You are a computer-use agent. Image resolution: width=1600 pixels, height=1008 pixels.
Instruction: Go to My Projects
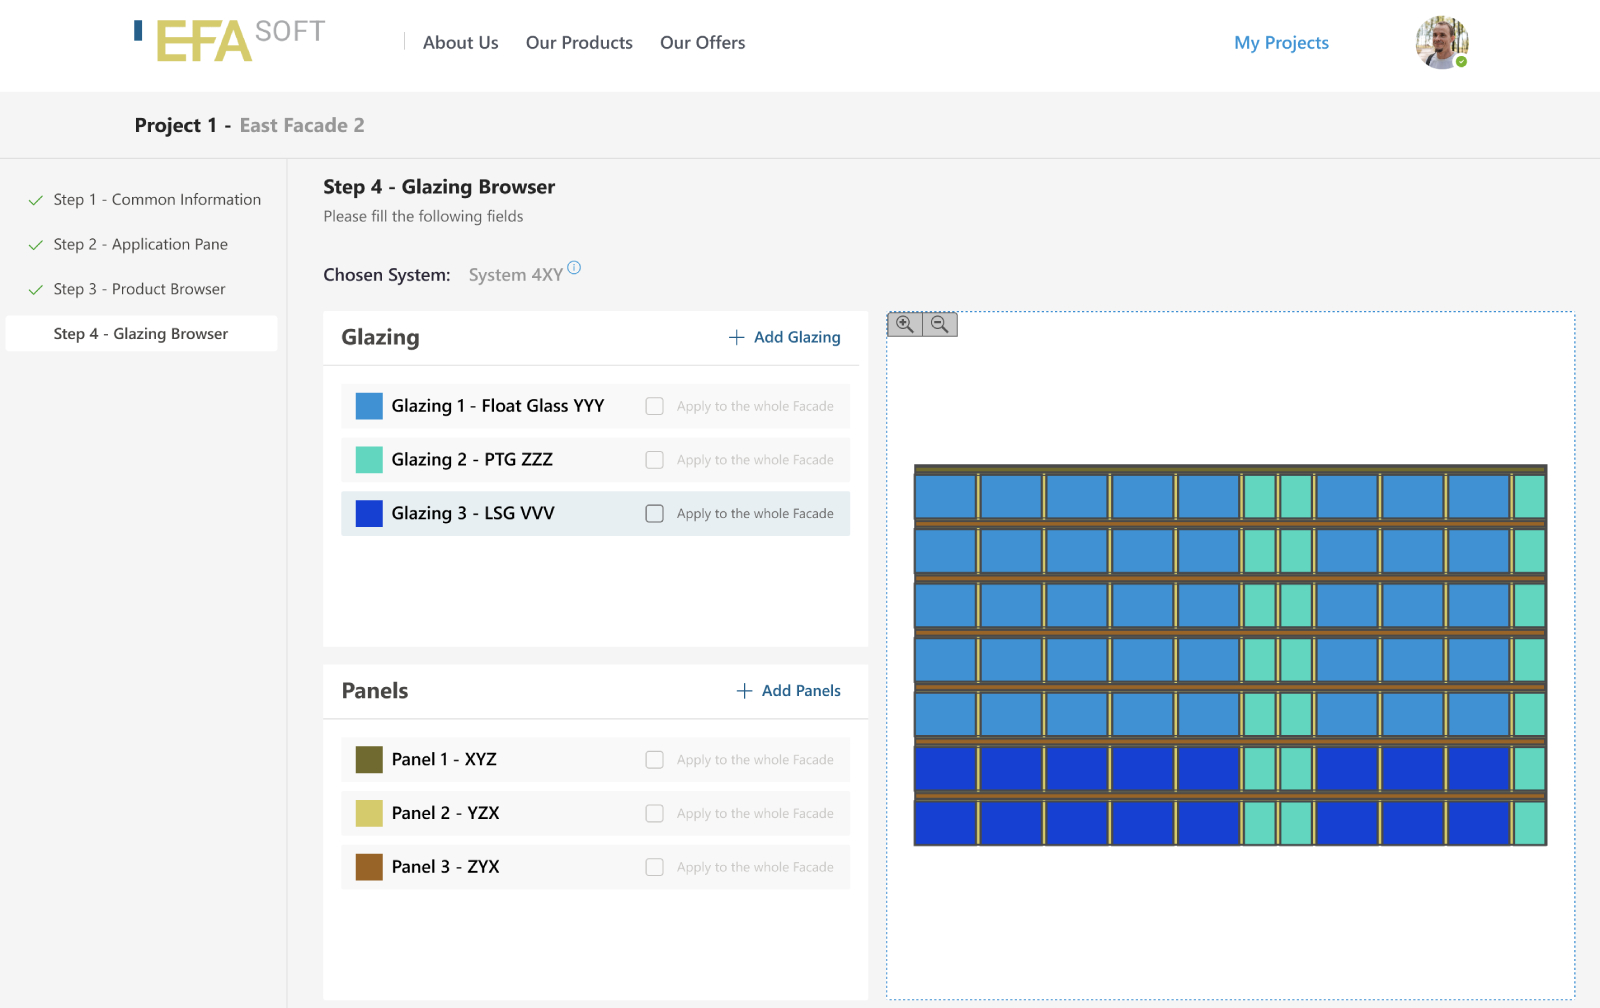coord(1281,42)
